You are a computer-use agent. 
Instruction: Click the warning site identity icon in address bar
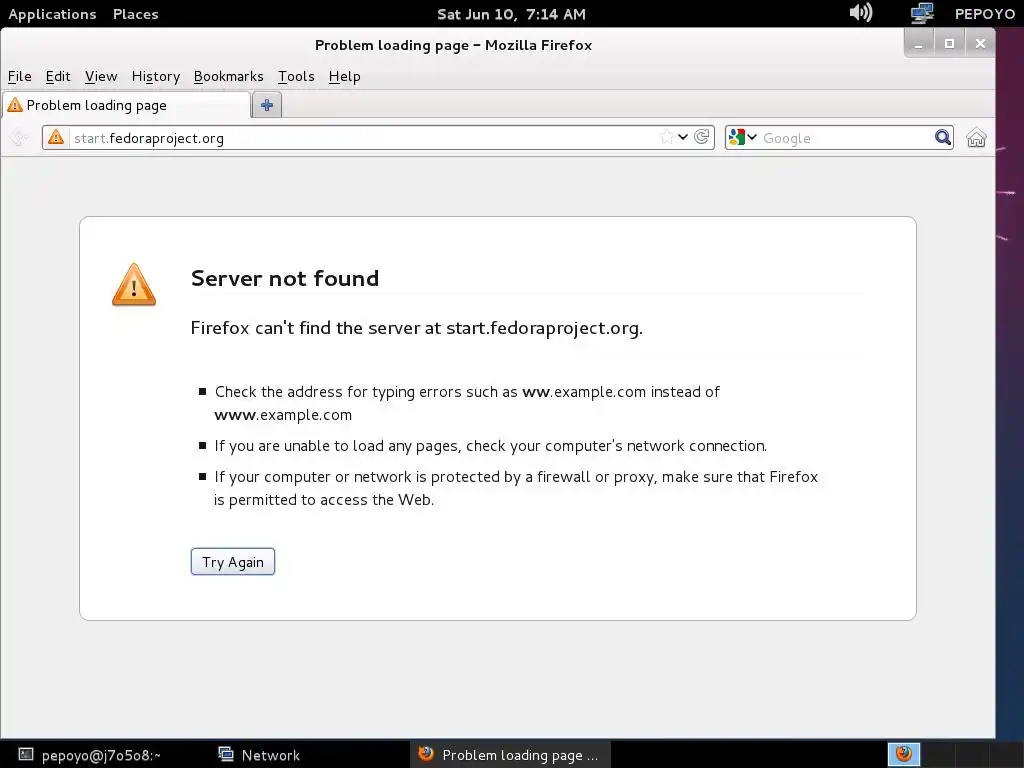[56, 138]
